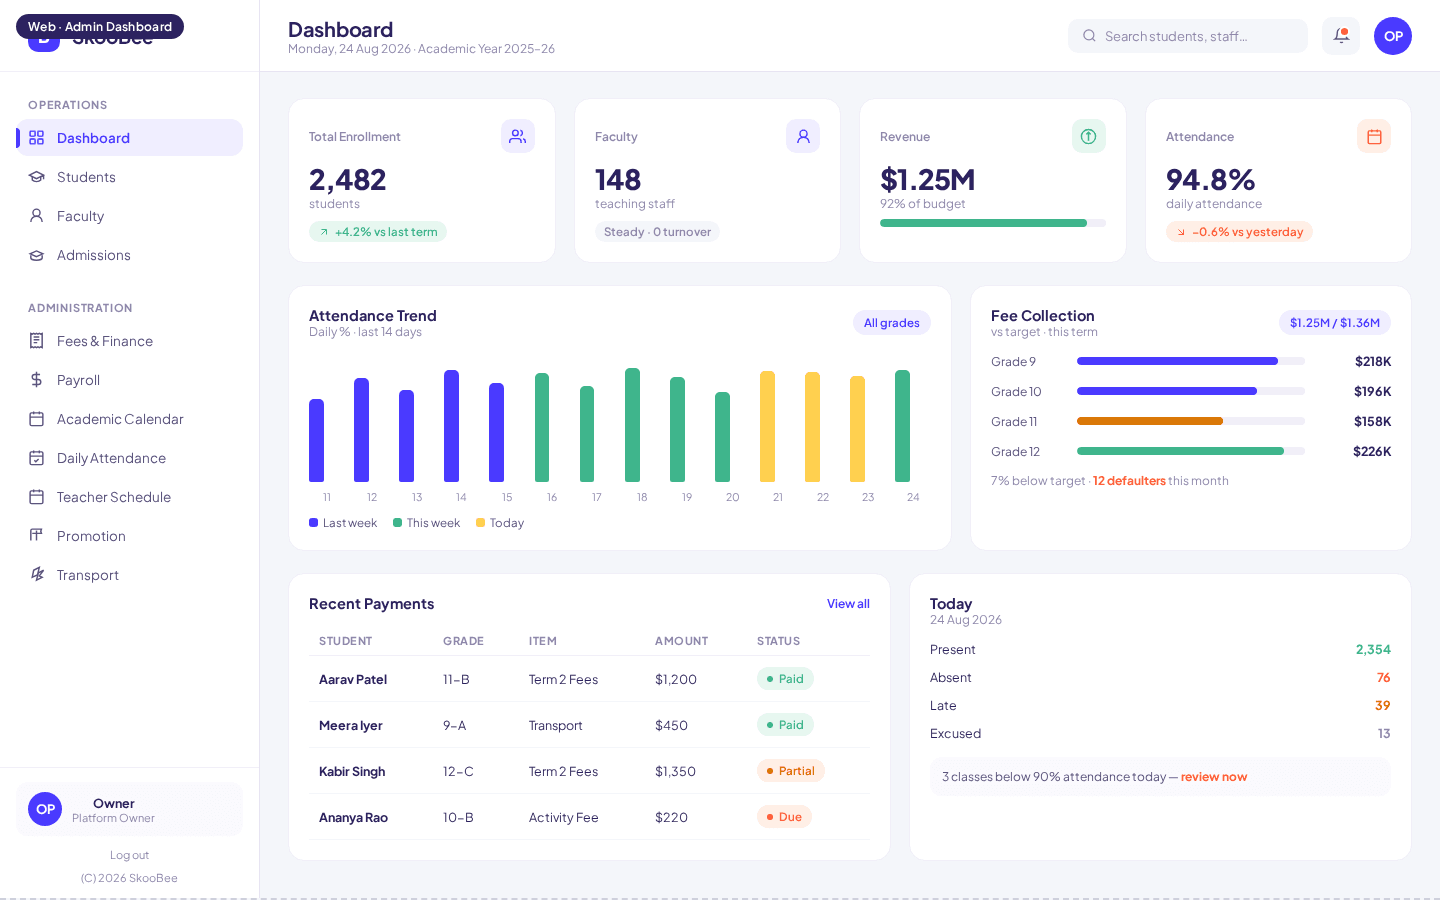Select the Aarav Patel payment row

pos(589,679)
